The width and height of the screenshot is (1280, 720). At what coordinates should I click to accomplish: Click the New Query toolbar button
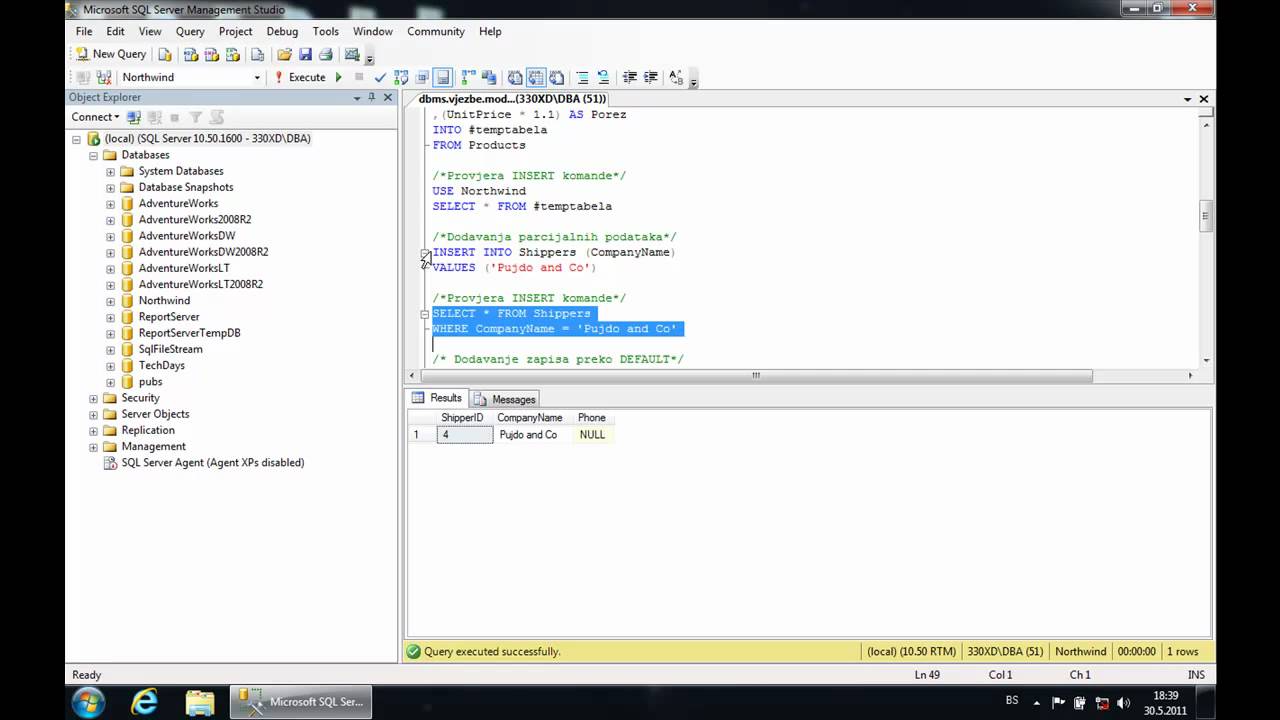point(109,54)
